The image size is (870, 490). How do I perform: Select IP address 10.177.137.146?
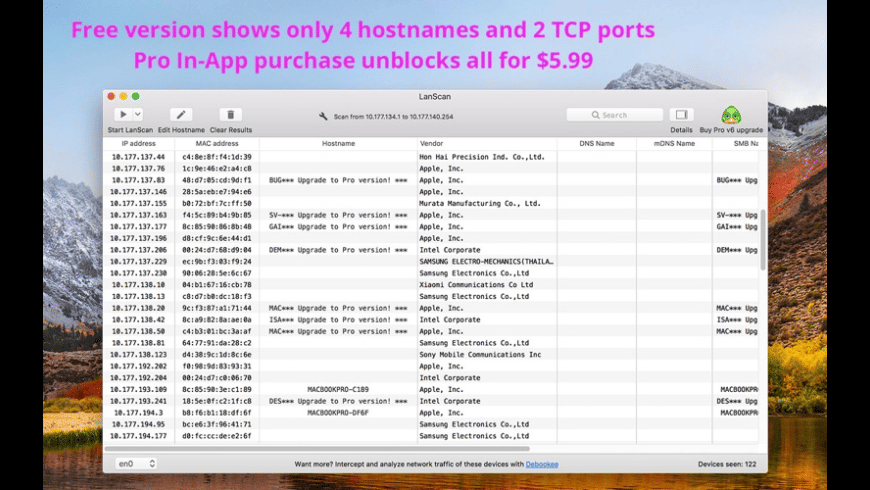point(138,192)
